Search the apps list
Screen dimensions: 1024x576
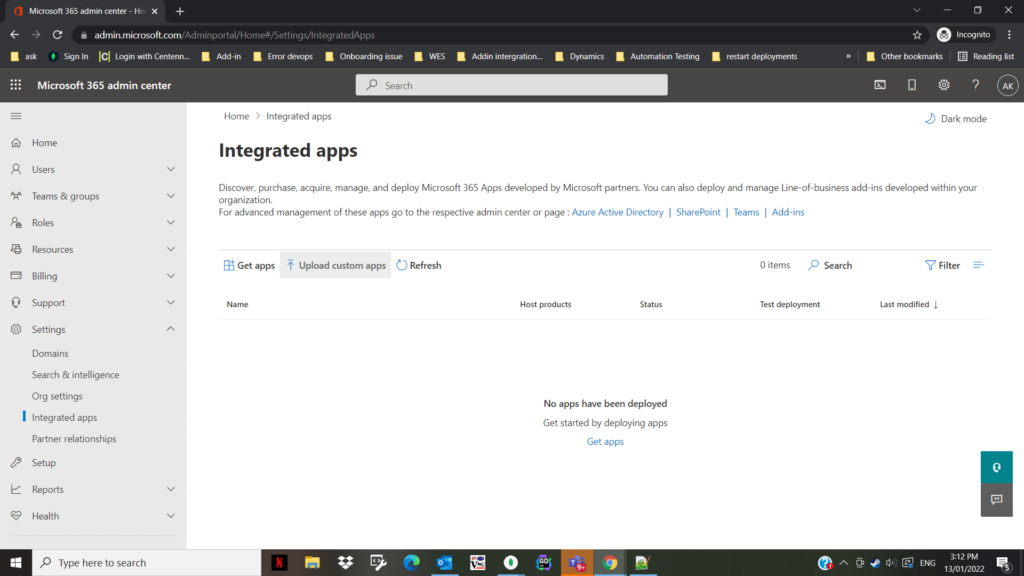(830, 265)
